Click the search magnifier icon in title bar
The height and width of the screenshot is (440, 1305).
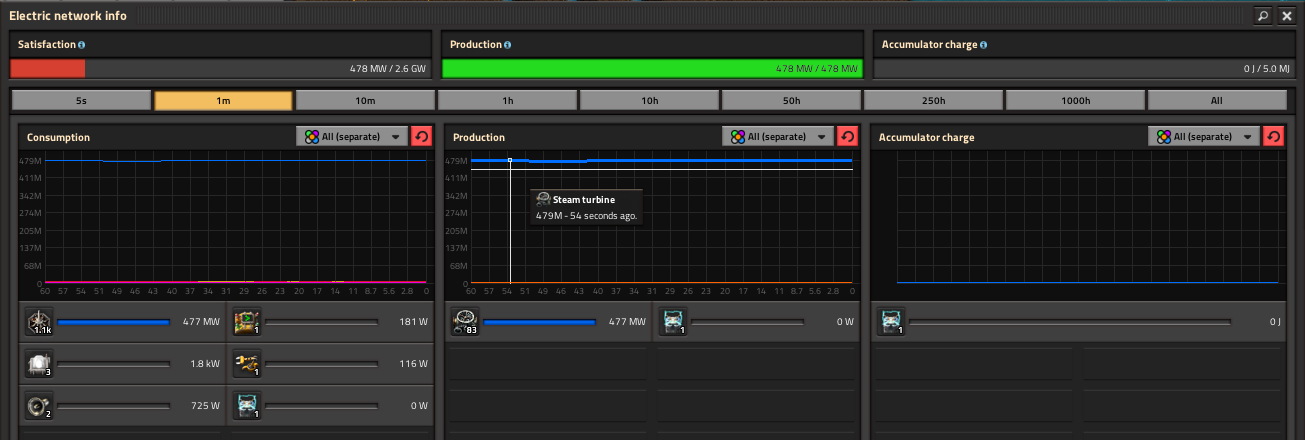click(x=1263, y=16)
